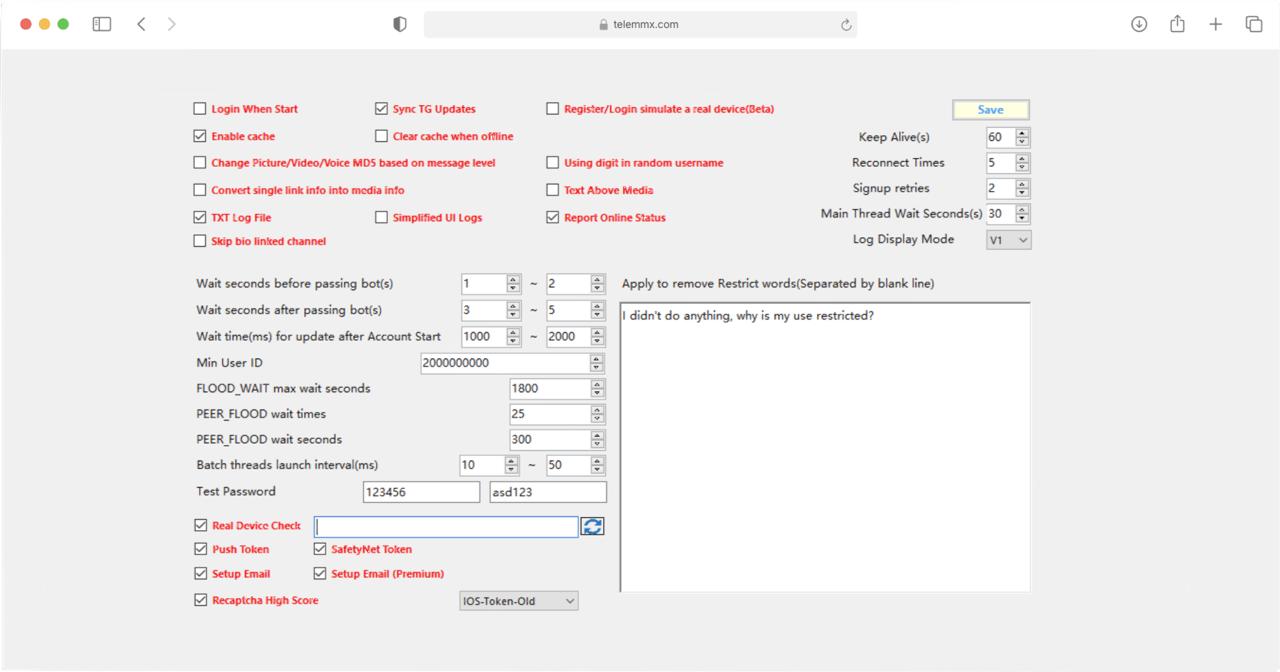Check Clear cache when offline
The width and height of the screenshot is (1280, 672).
click(x=381, y=136)
